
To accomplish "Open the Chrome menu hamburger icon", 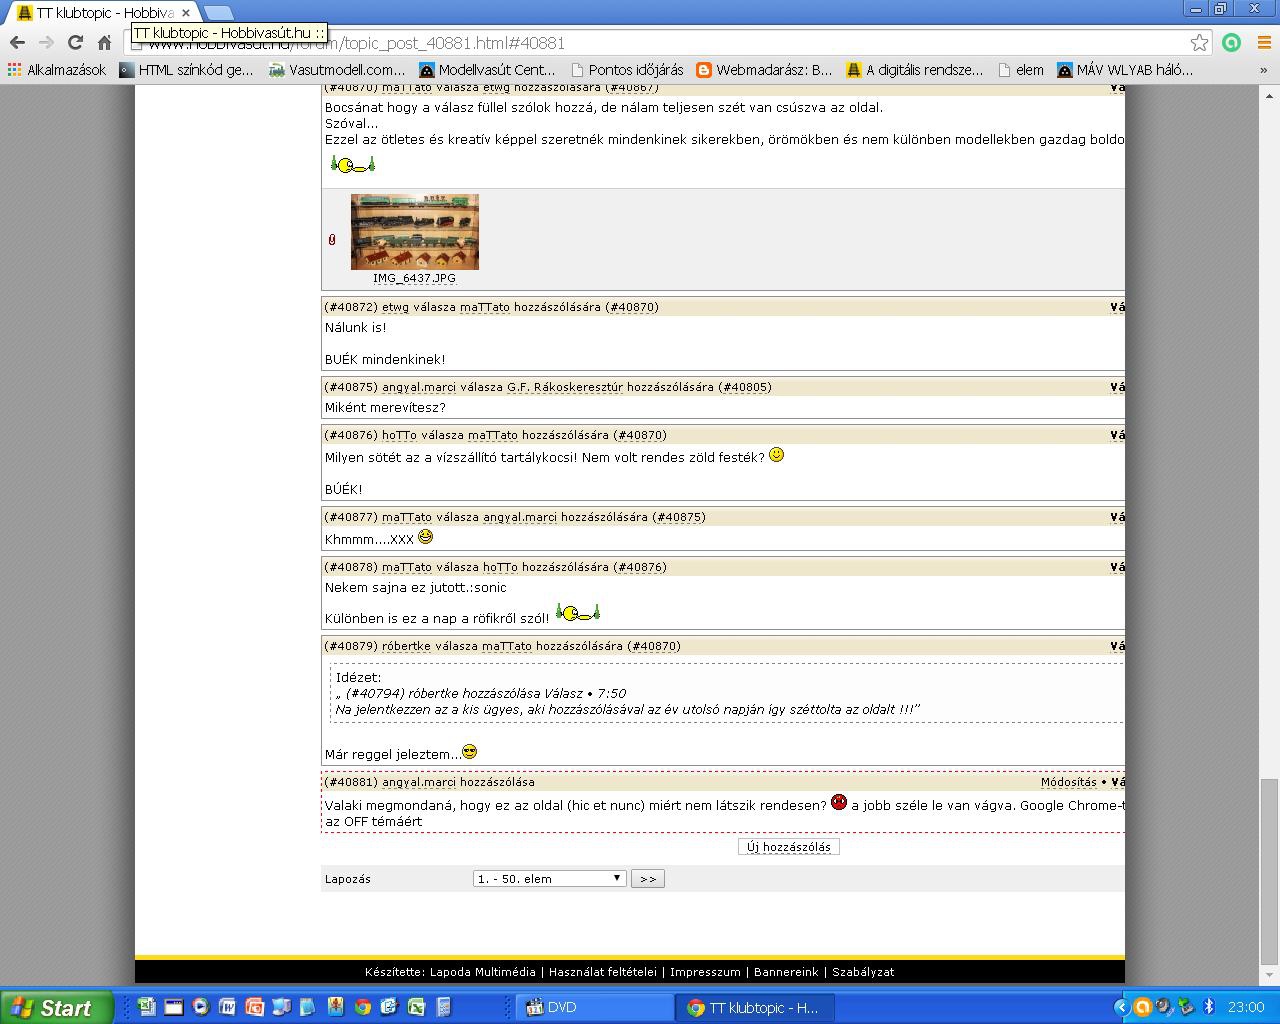I will tap(1264, 42).
